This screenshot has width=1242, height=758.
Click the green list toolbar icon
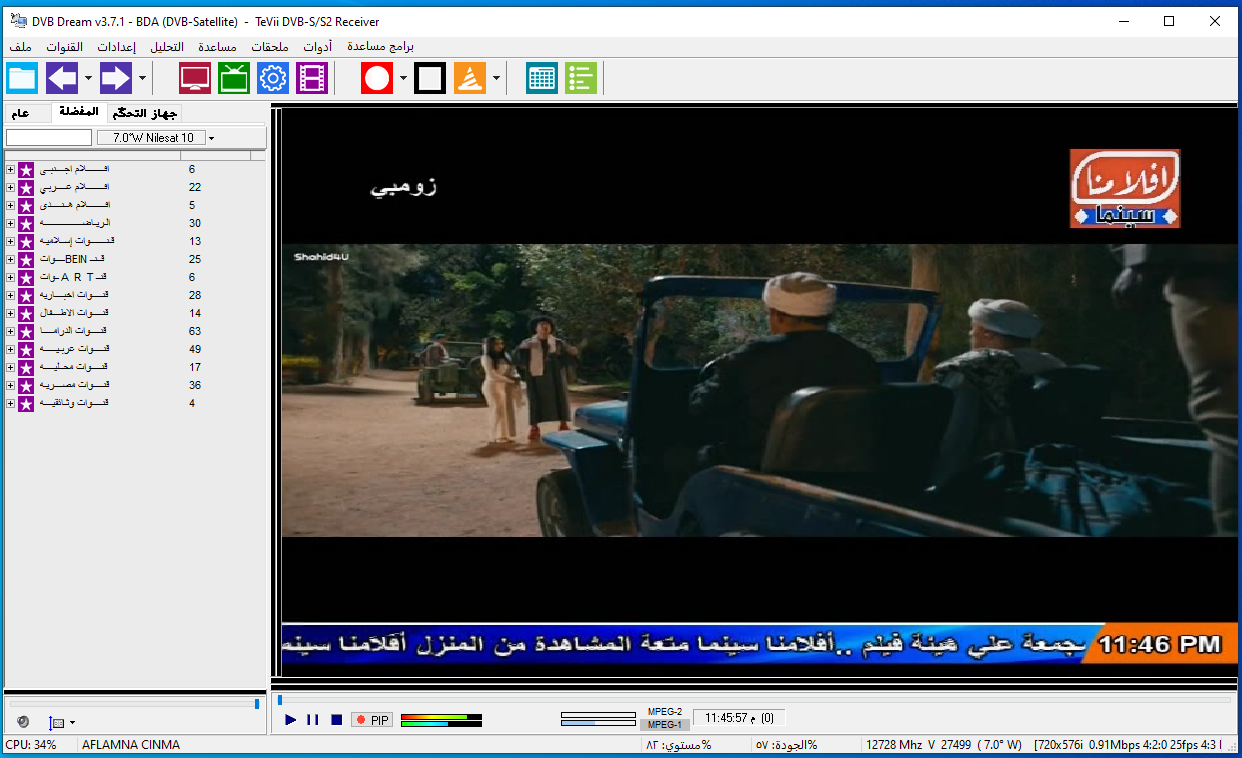click(581, 78)
